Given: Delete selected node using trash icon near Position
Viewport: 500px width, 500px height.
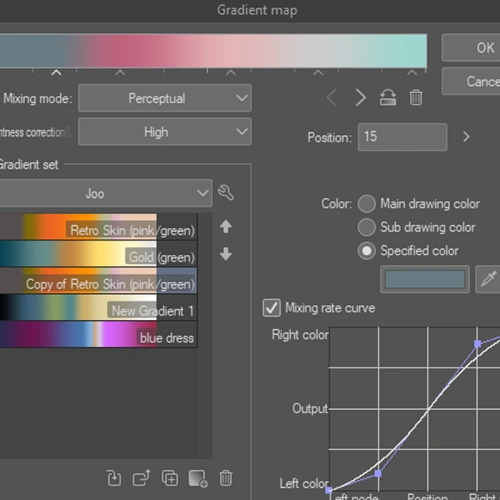Looking at the screenshot, I should [x=416, y=98].
